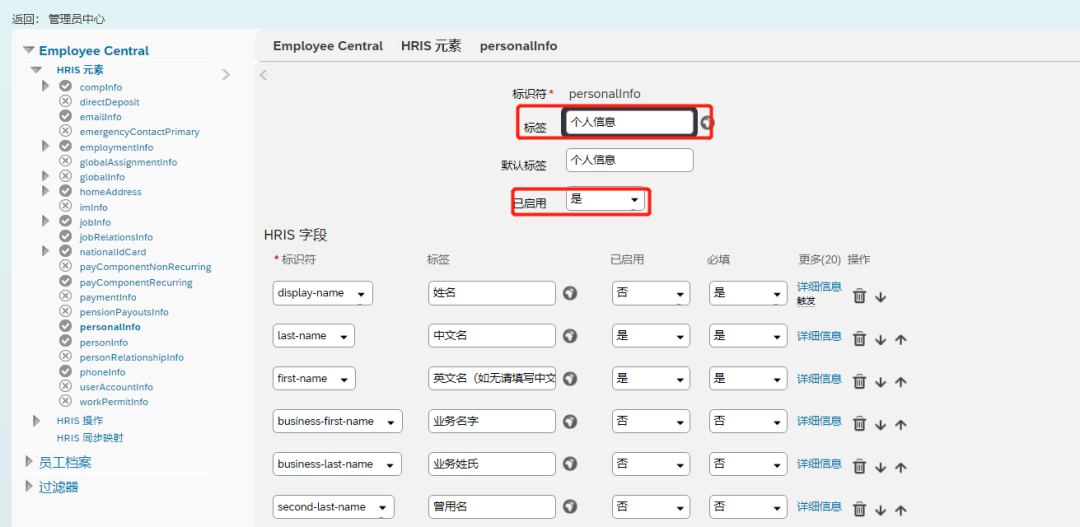Click the 更多(20) column header

pos(820,260)
